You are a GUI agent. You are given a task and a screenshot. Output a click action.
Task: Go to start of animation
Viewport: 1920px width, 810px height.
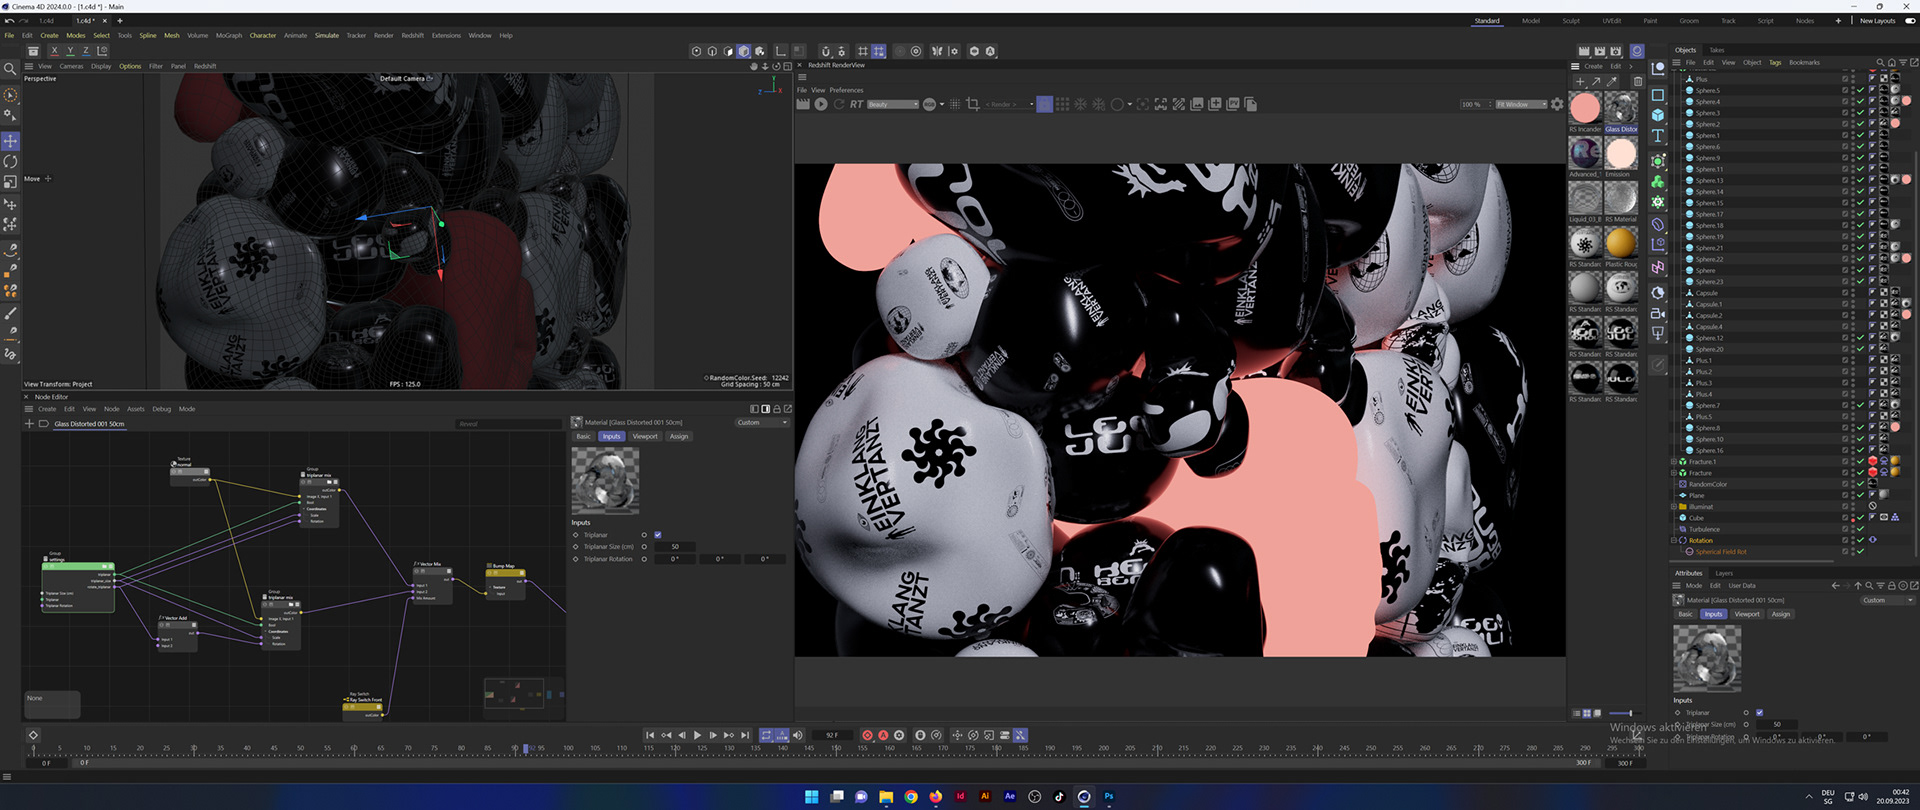[x=650, y=735]
